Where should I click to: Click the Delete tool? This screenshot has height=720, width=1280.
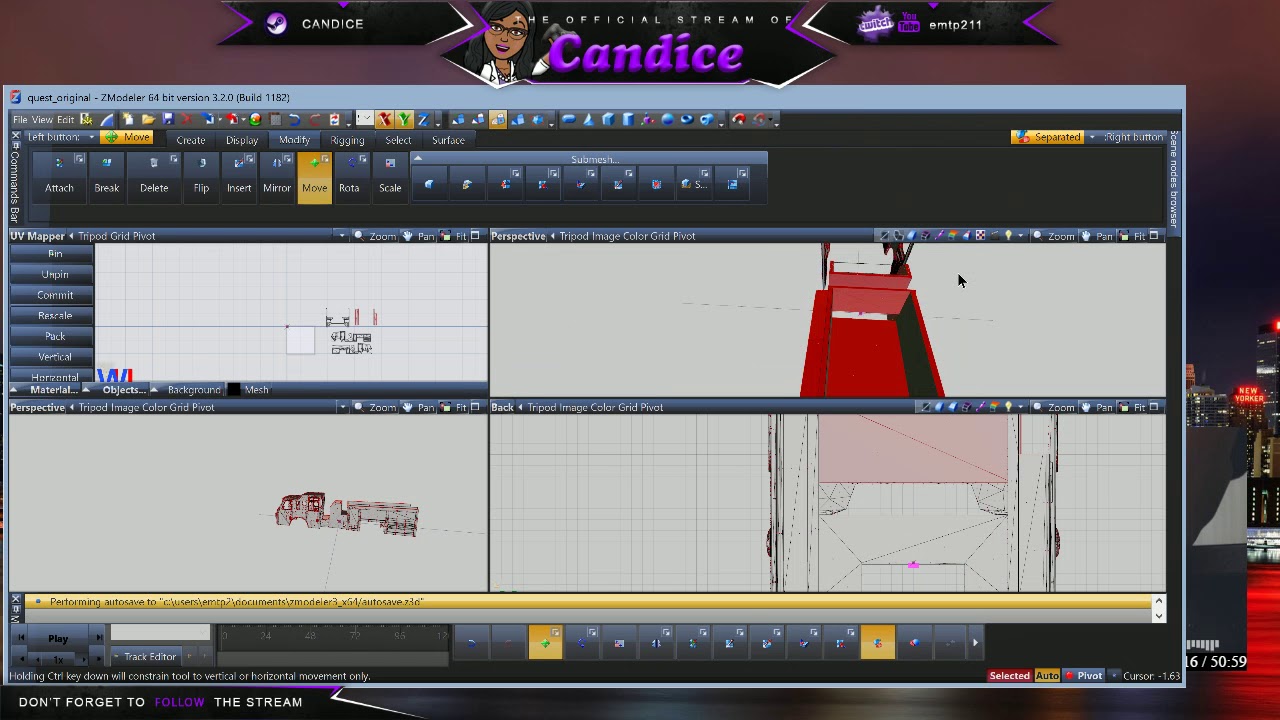[x=154, y=176]
